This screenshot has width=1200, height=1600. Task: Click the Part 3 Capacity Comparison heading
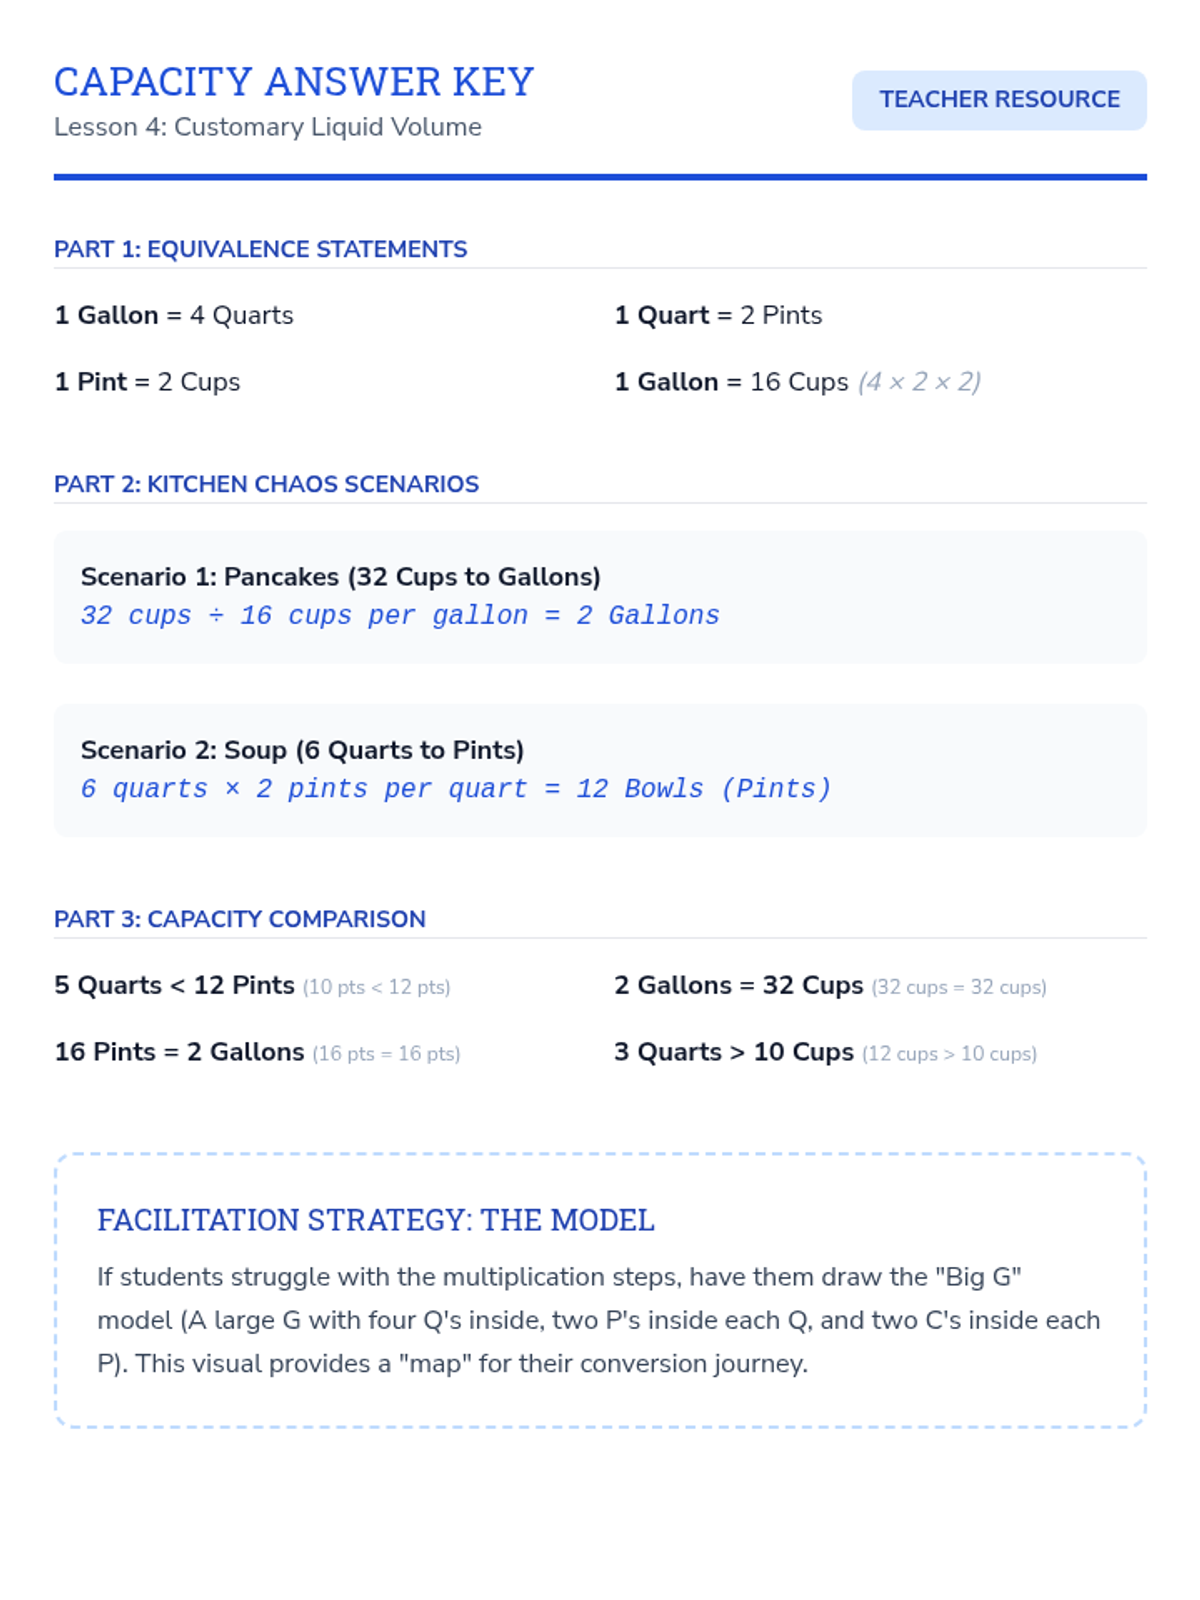pos(240,919)
